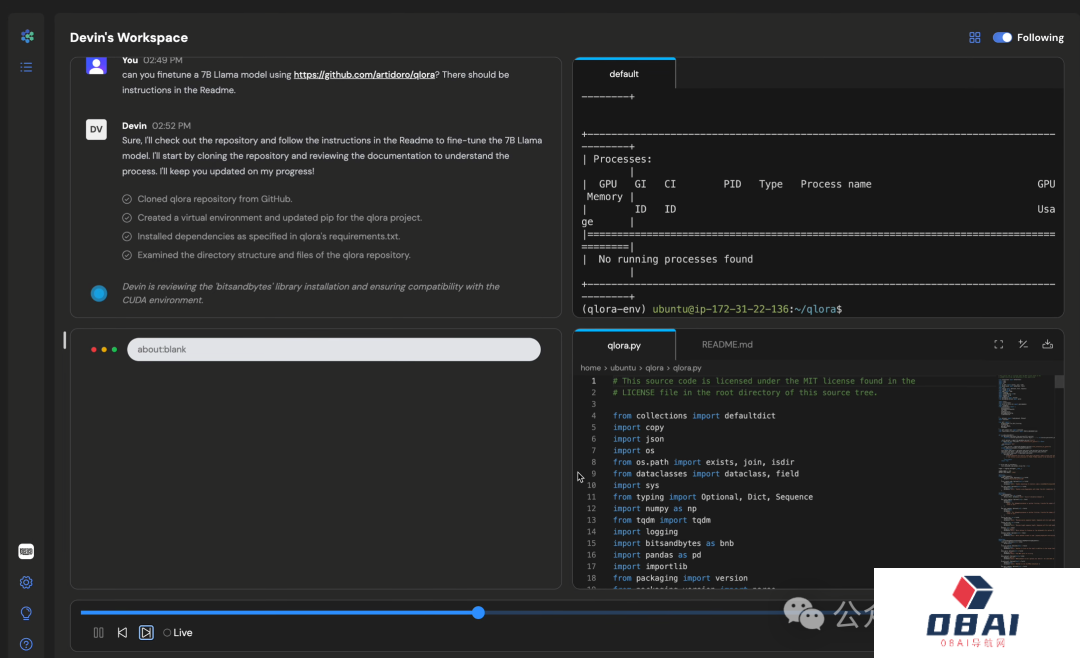
Task: Expand code editor to fullscreen
Action: coord(998,344)
